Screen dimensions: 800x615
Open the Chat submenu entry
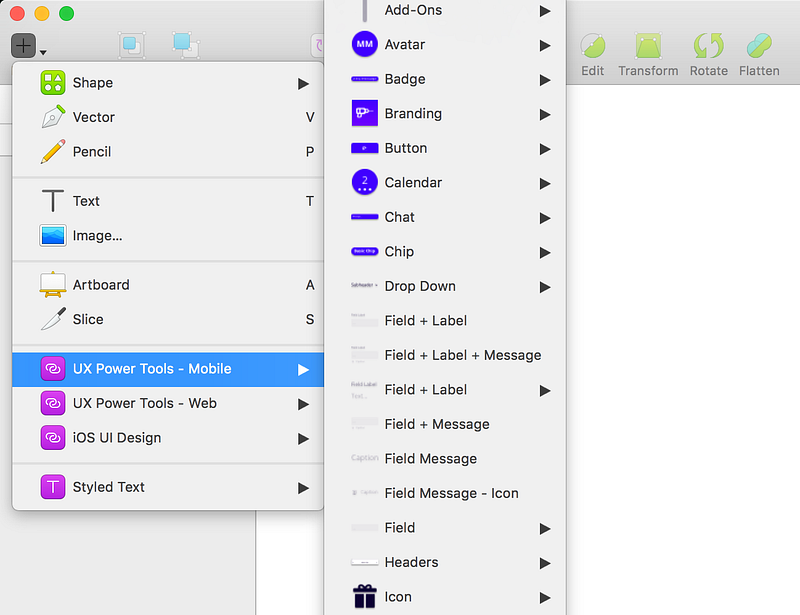[x=445, y=217]
